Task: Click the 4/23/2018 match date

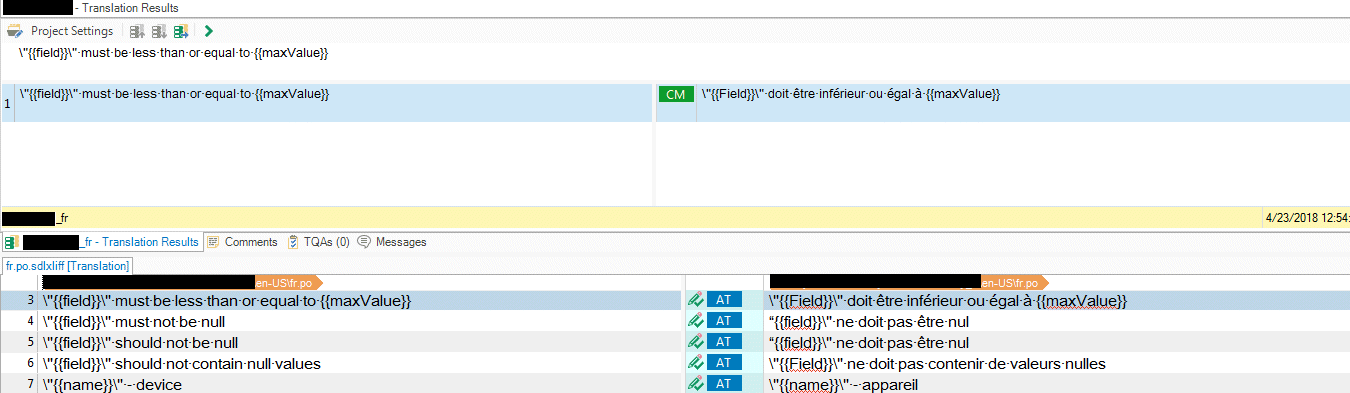Action: (x=1307, y=217)
